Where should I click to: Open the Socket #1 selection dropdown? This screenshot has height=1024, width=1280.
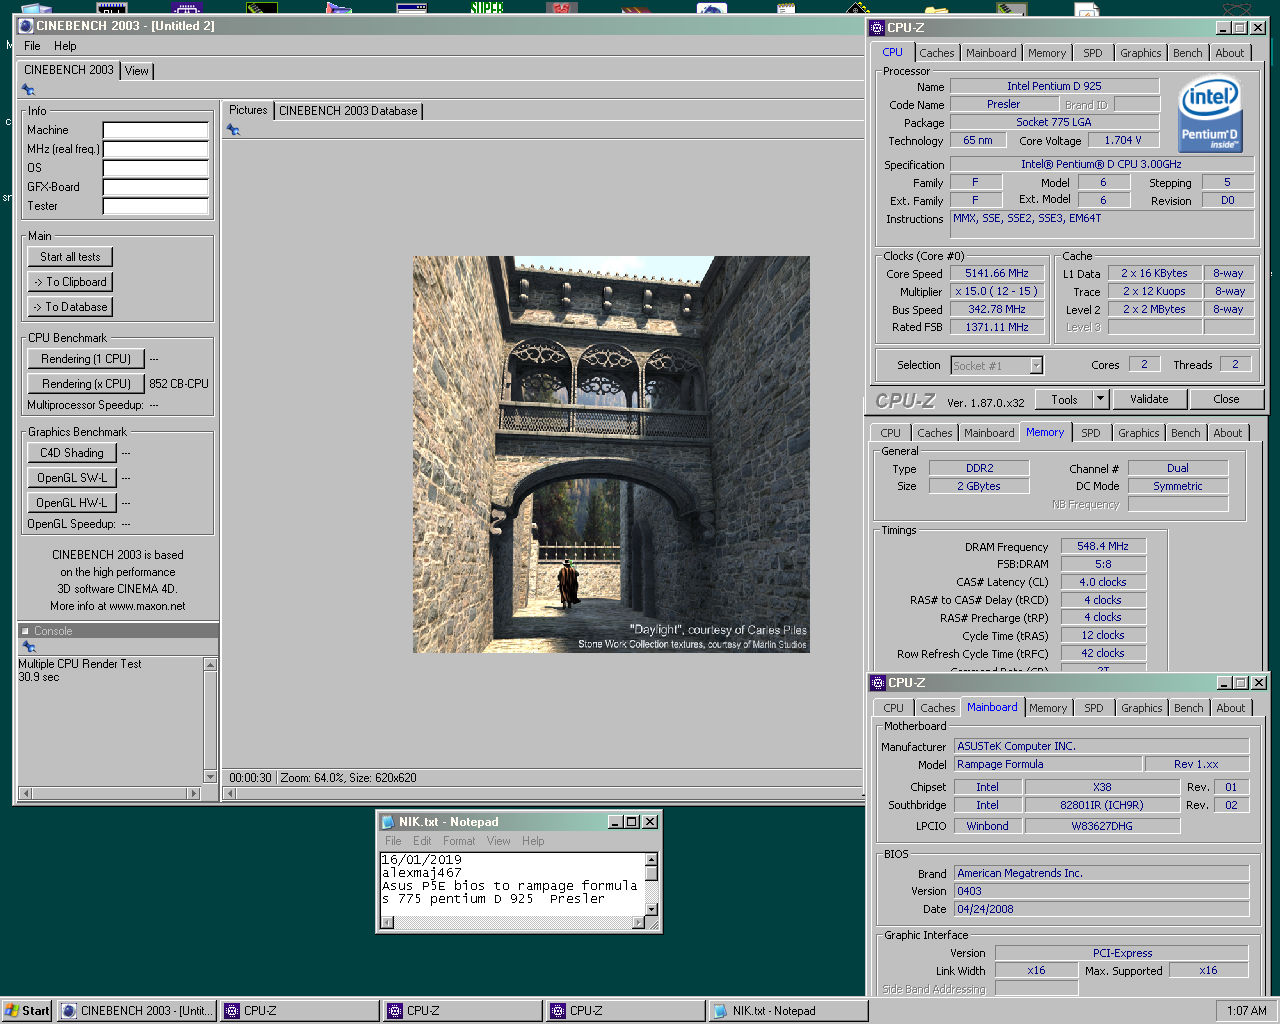[x=1036, y=366]
